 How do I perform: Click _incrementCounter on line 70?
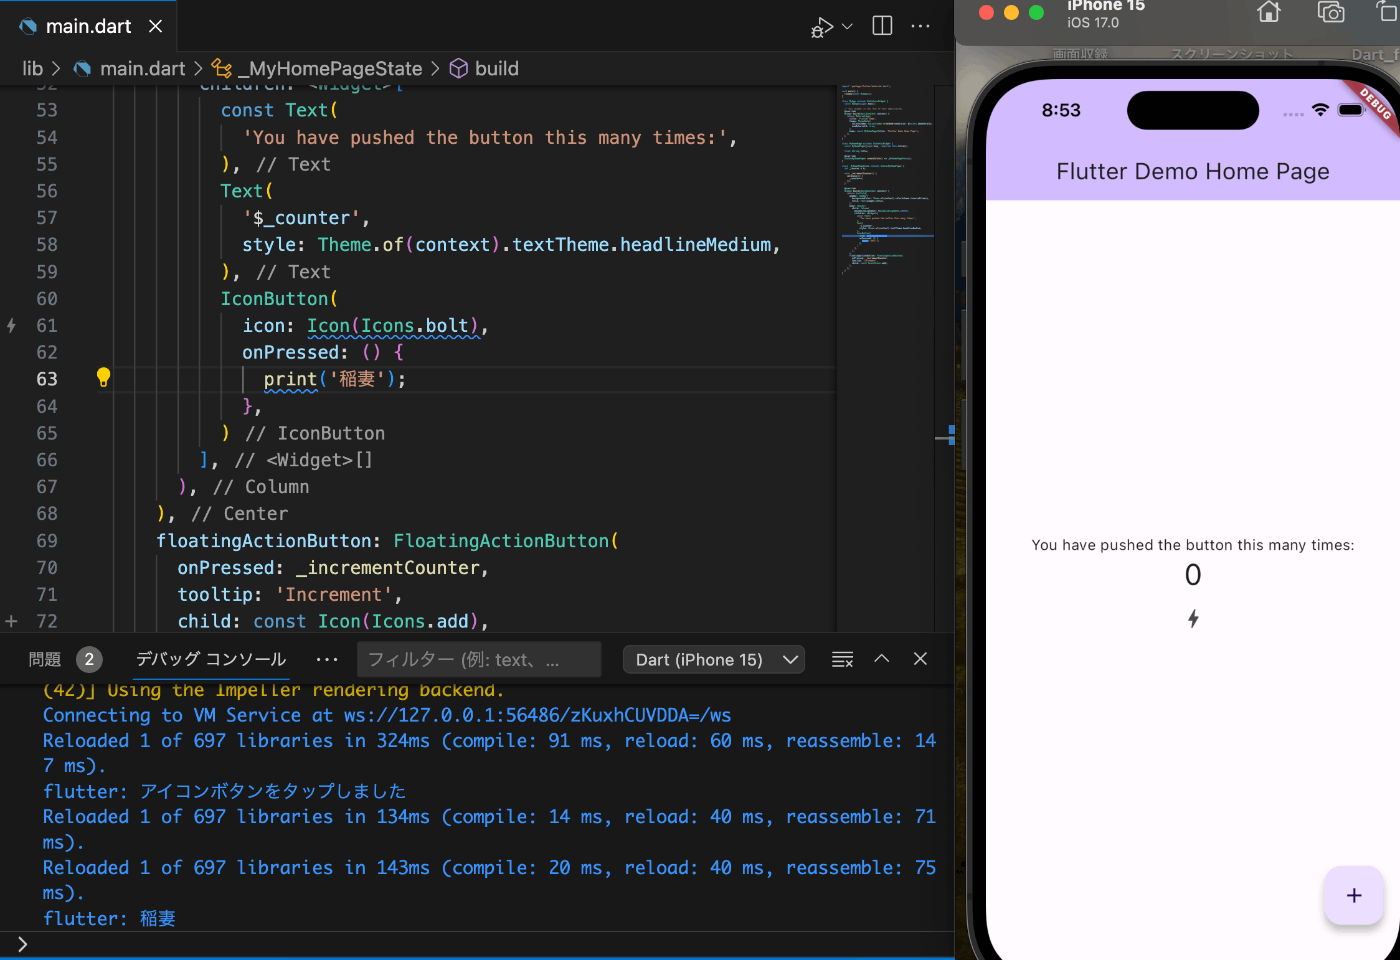click(387, 567)
